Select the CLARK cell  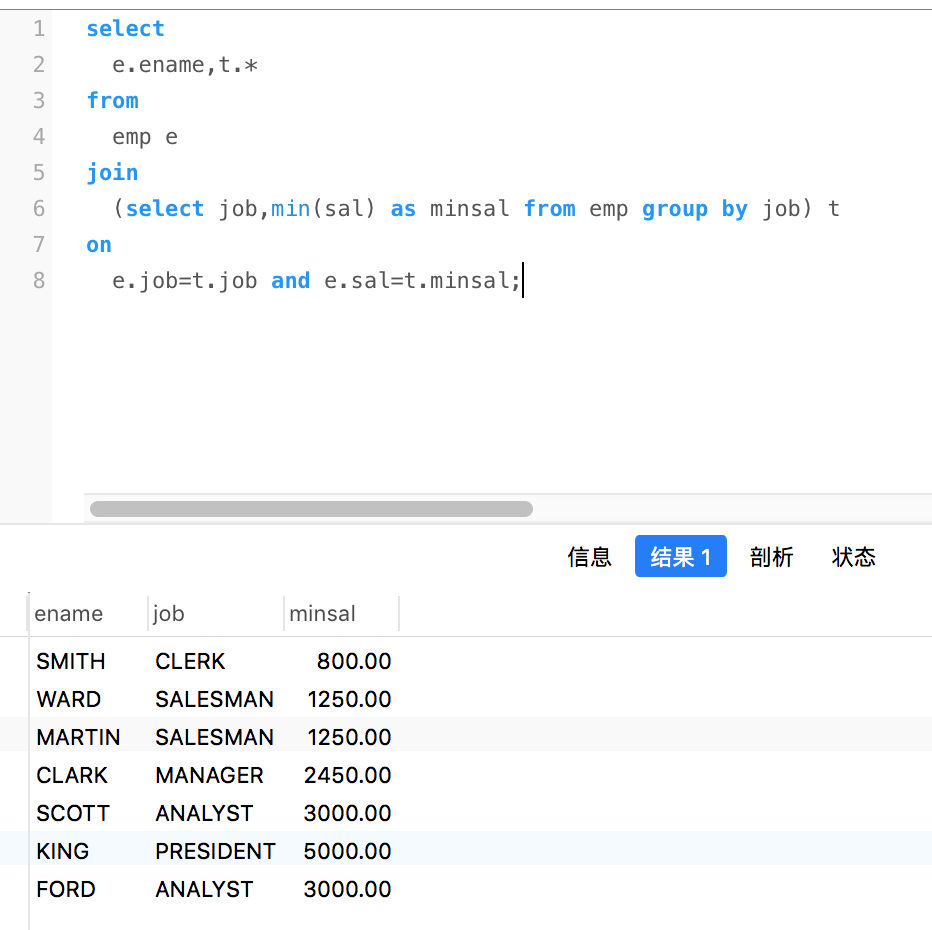coord(72,775)
